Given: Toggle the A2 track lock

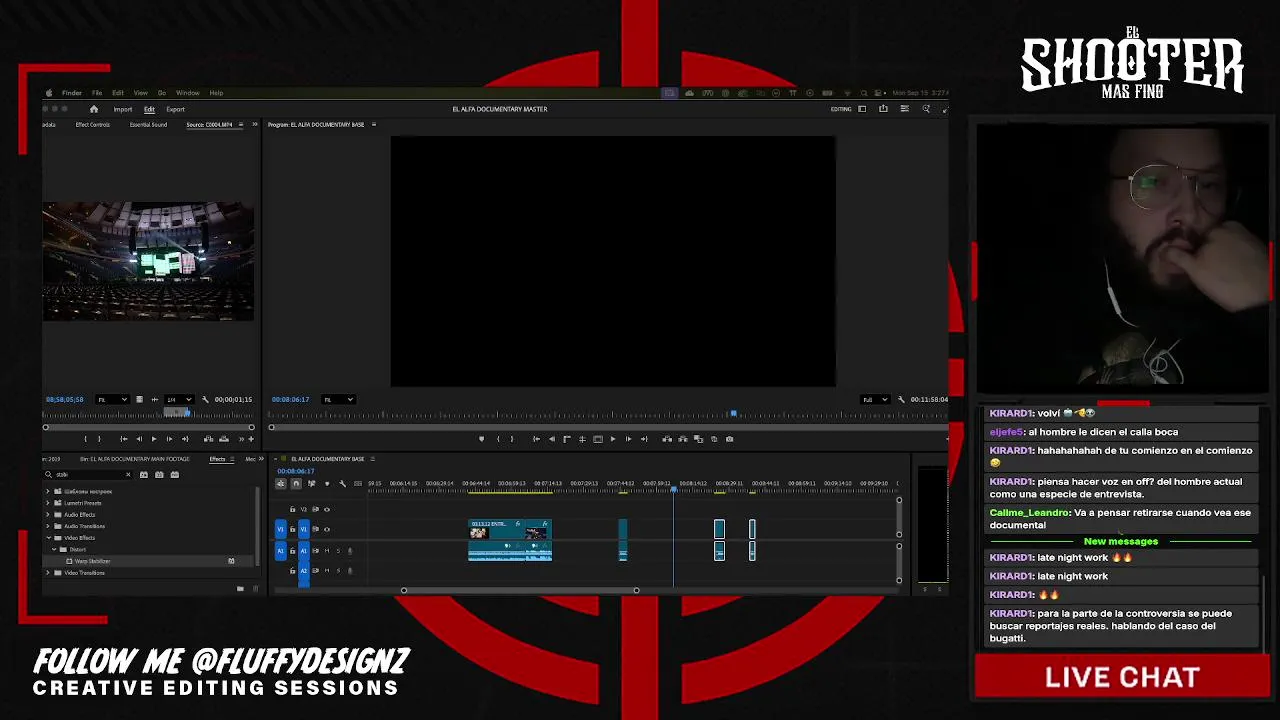Looking at the screenshot, I should coord(292,571).
